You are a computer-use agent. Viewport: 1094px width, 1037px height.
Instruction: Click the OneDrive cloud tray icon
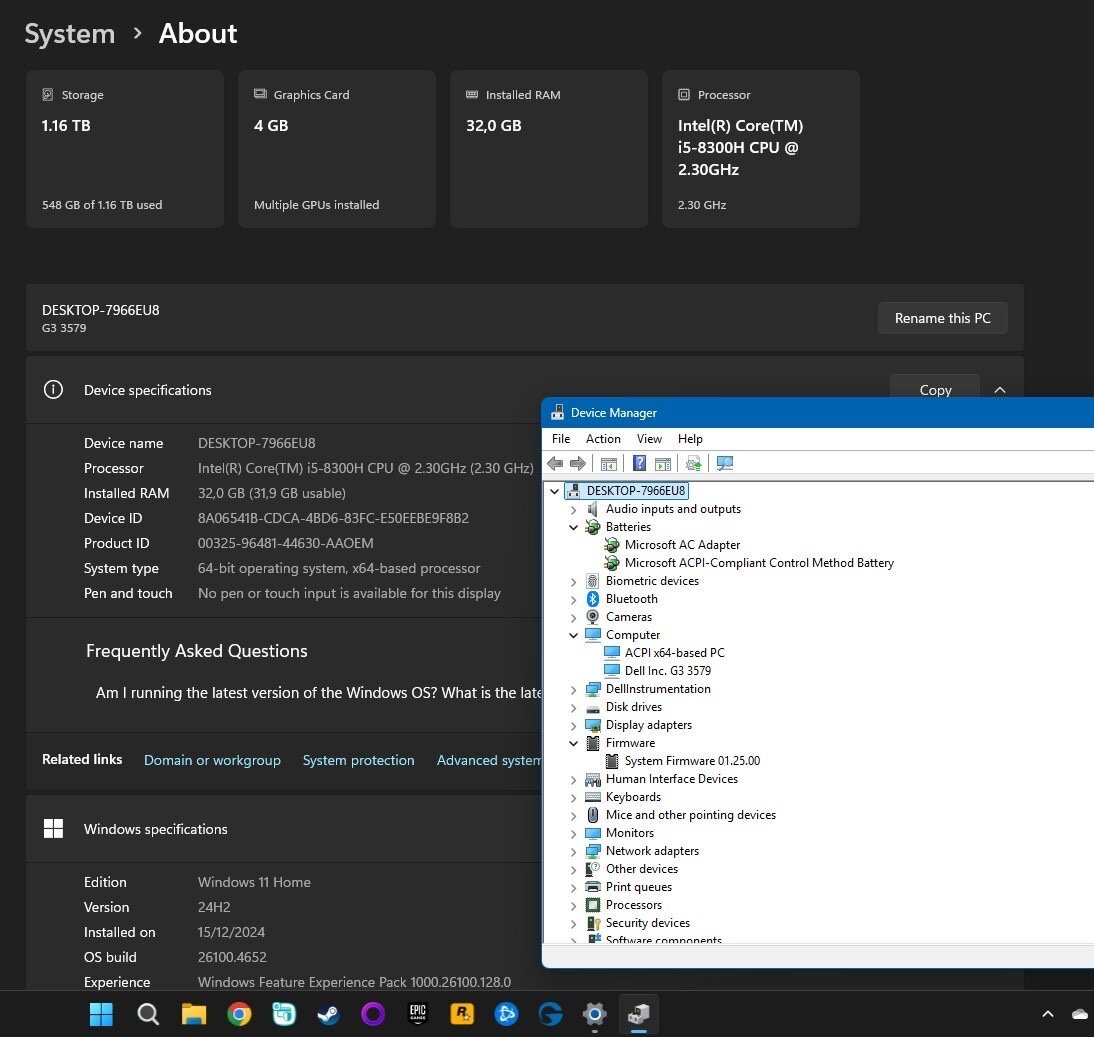click(1080, 1014)
